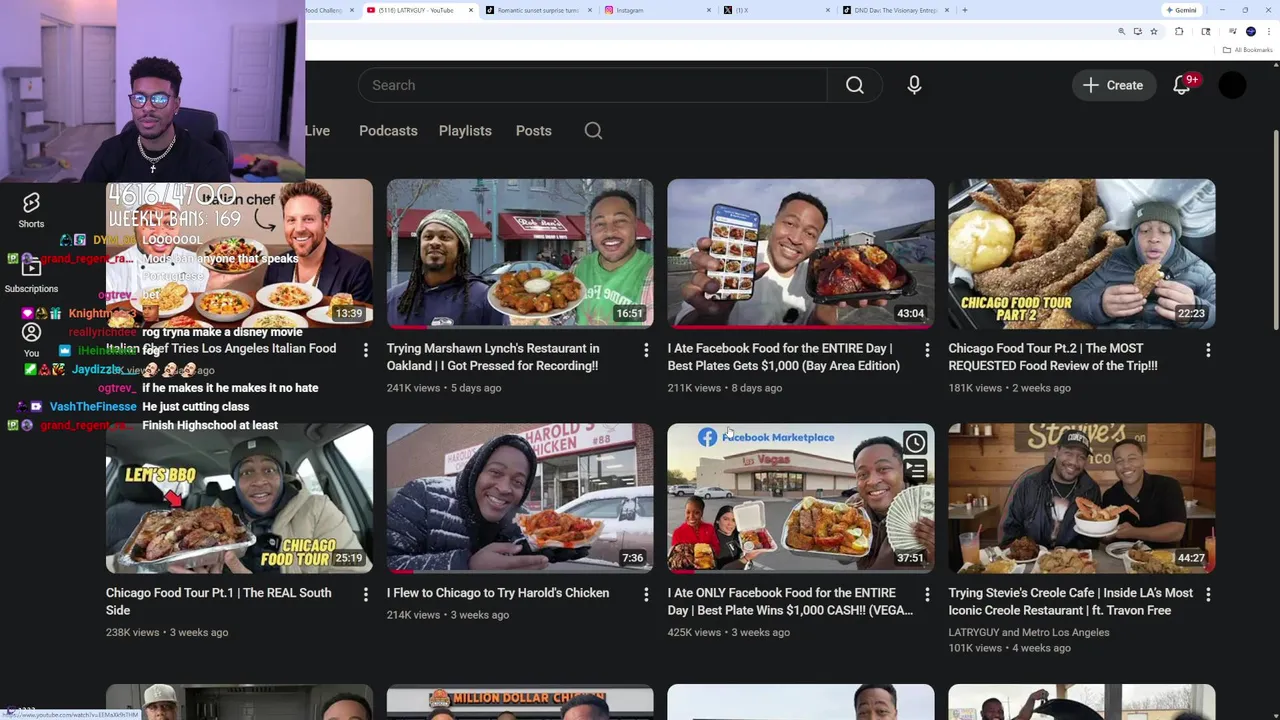Open title 'I Ate Facebook Food... (Bay Area Edition)'
The width and height of the screenshot is (1280, 720).
[x=783, y=357]
